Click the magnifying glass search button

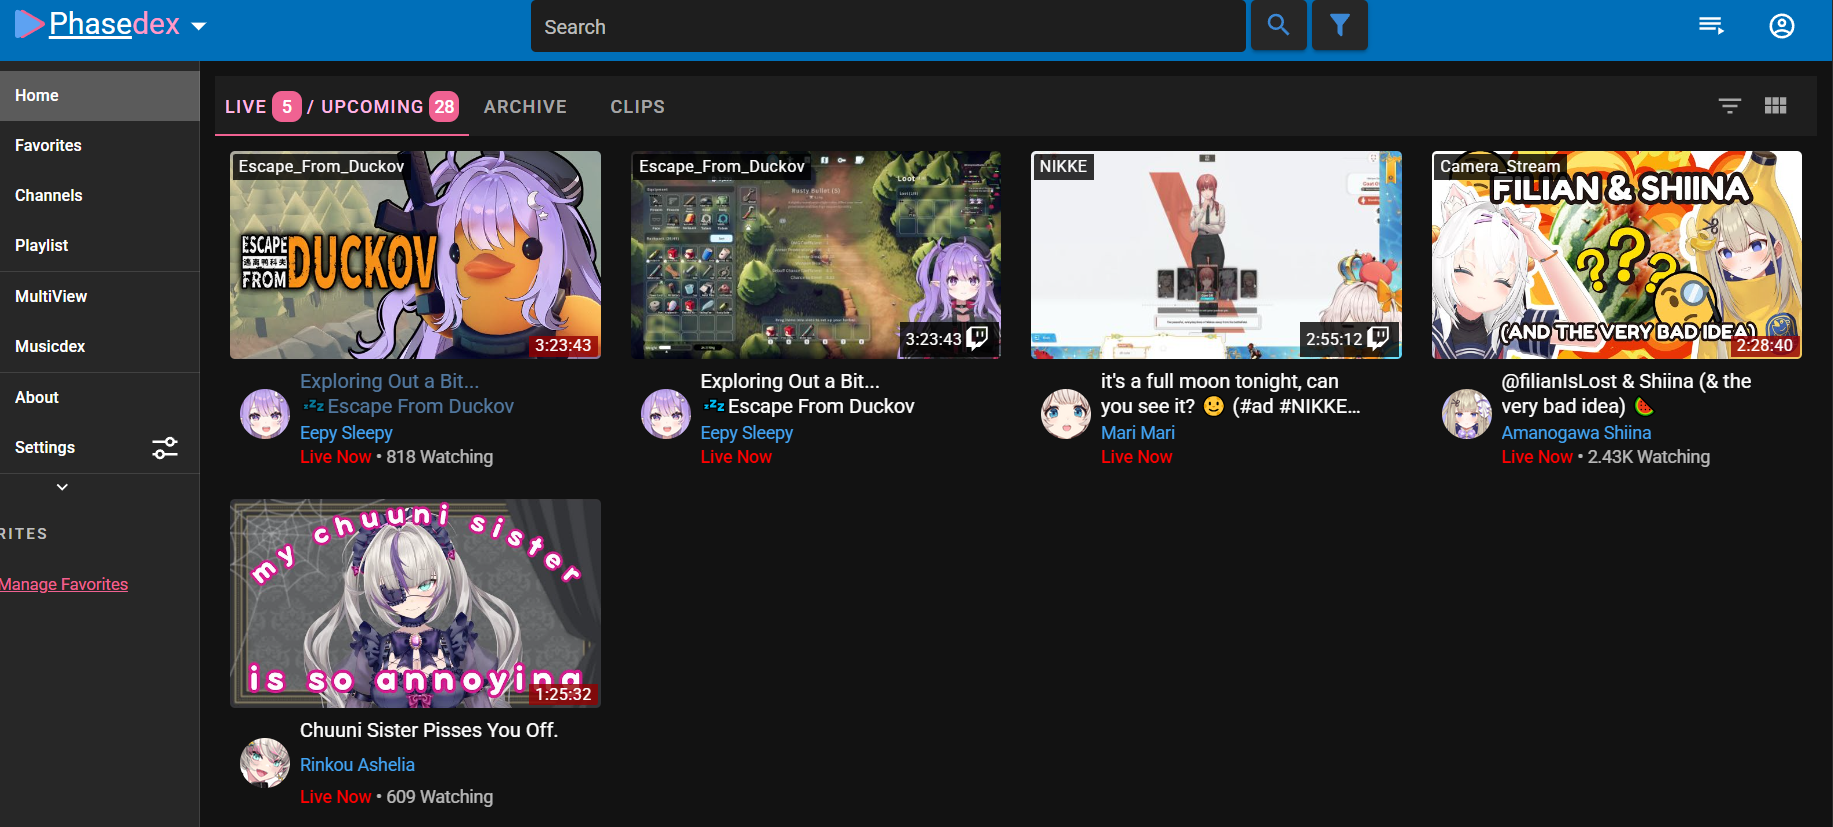point(1278,25)
